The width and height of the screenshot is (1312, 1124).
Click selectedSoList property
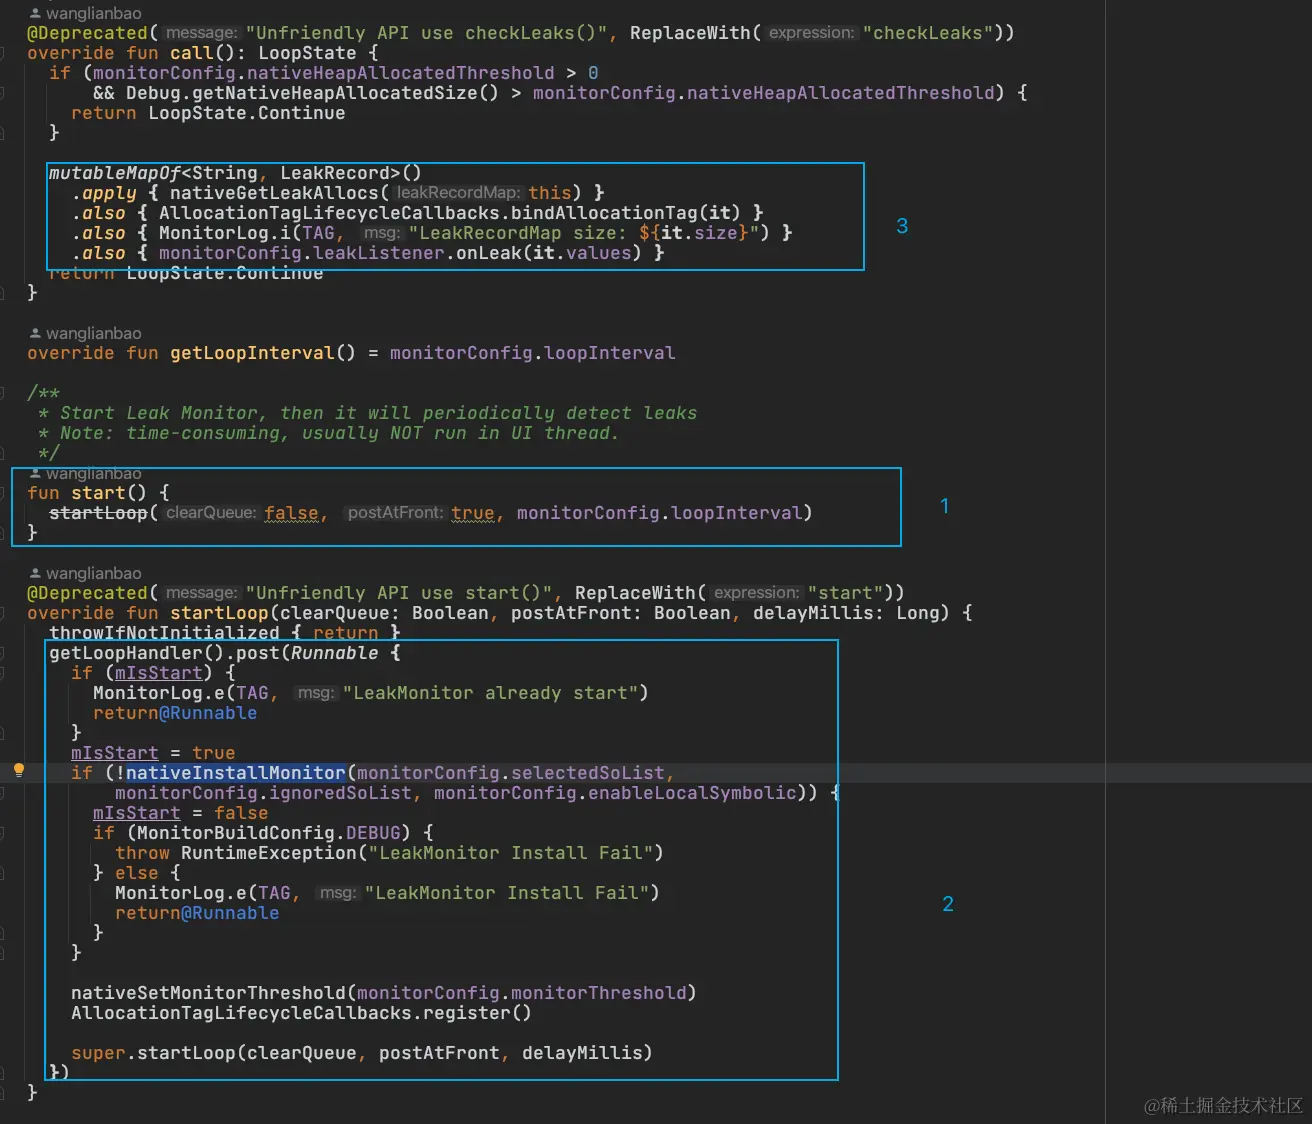(x=588, y=773)
